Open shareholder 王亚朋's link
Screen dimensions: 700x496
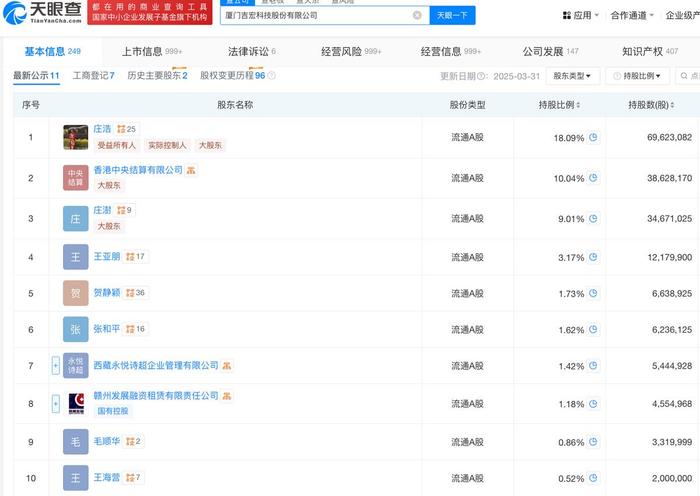tap(107, 256)
